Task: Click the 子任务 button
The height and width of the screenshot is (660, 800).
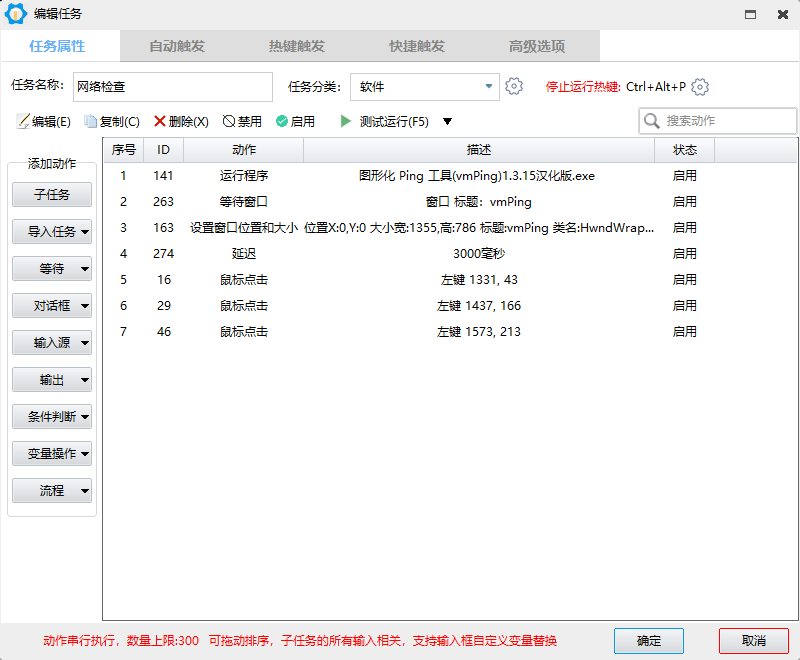Action: pos(52,194)
